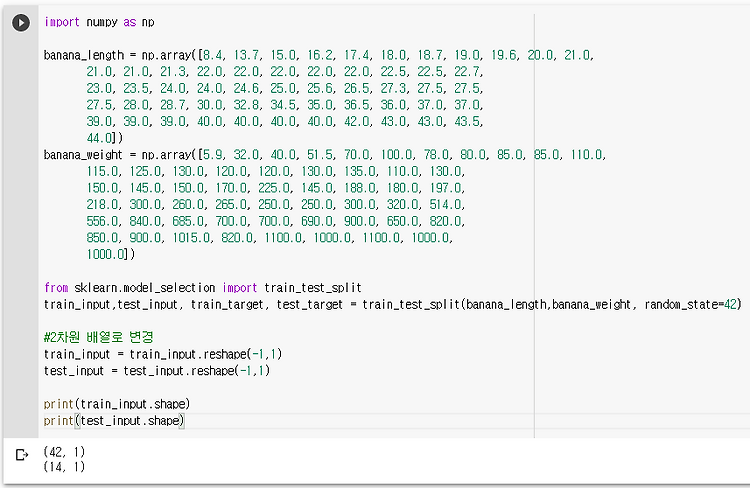
Task: Click the value 8.4 in banana_length
Action: click(x=212, y=55)
